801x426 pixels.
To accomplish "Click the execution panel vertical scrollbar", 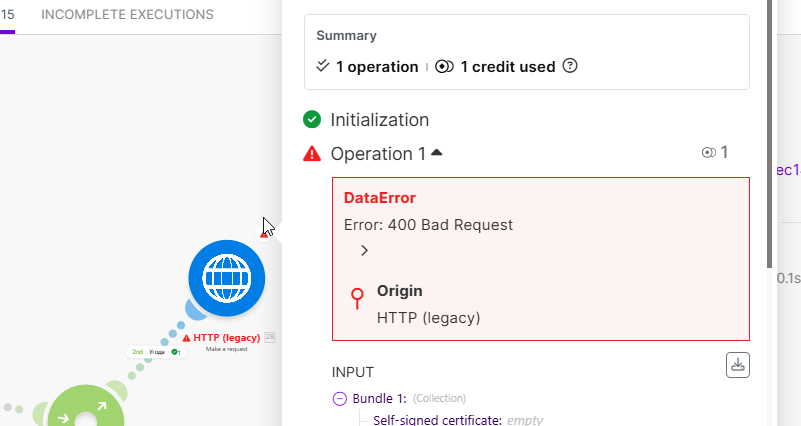I will 768,130.
